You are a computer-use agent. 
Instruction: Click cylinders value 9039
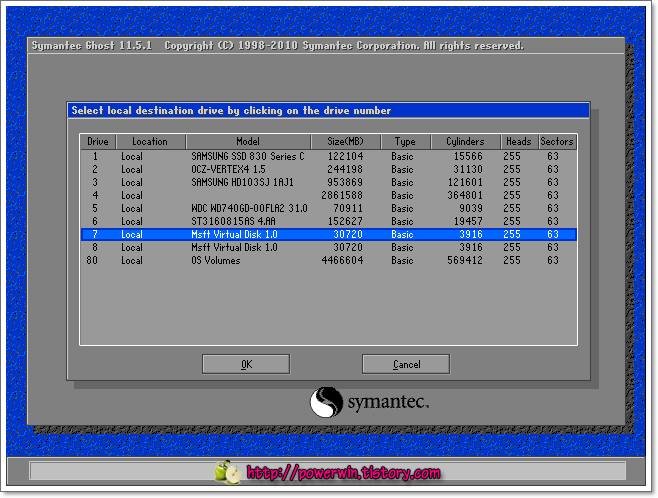[x=471, y=209]
